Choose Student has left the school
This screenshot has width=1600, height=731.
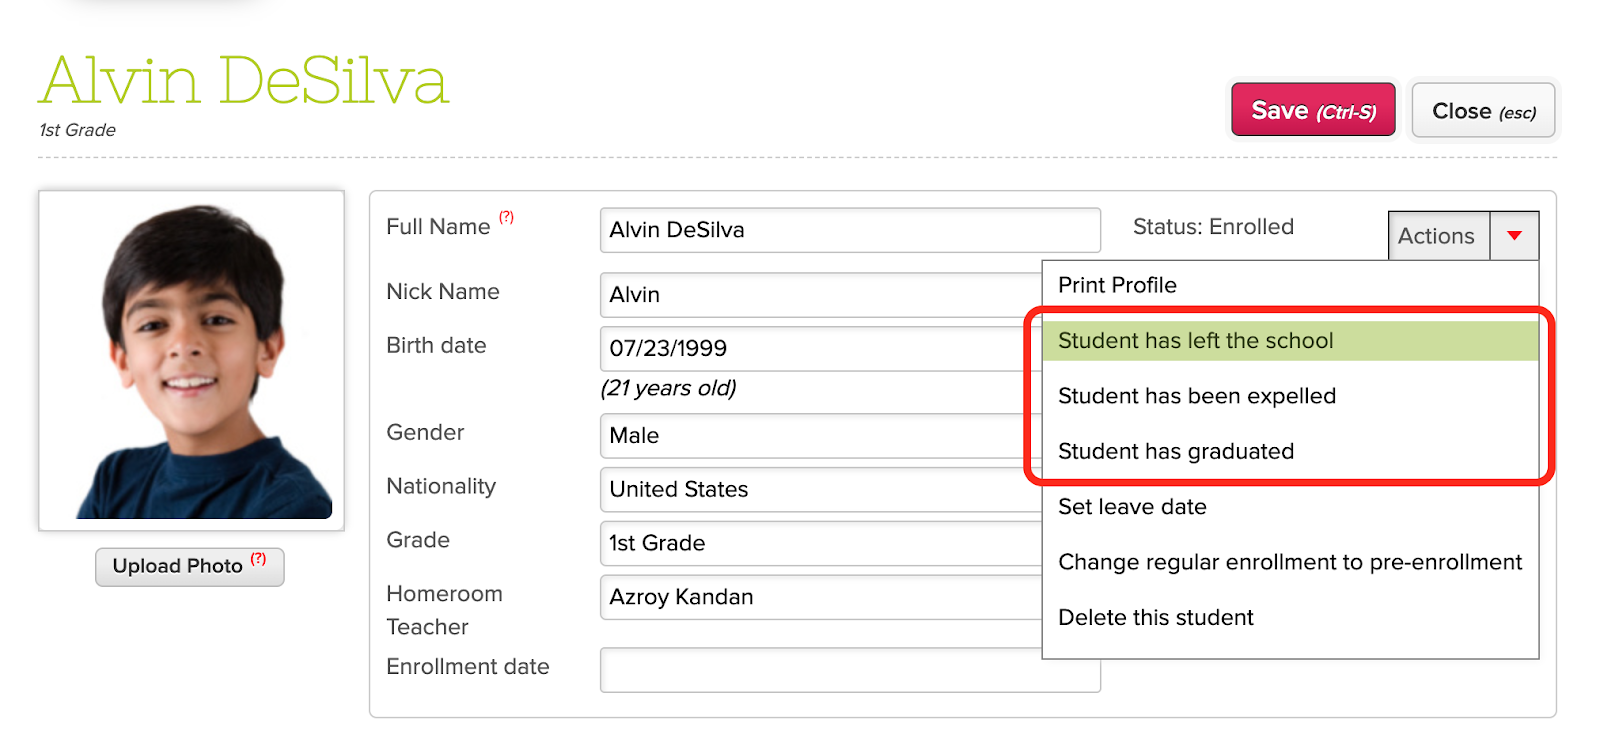pos(1195,341)
